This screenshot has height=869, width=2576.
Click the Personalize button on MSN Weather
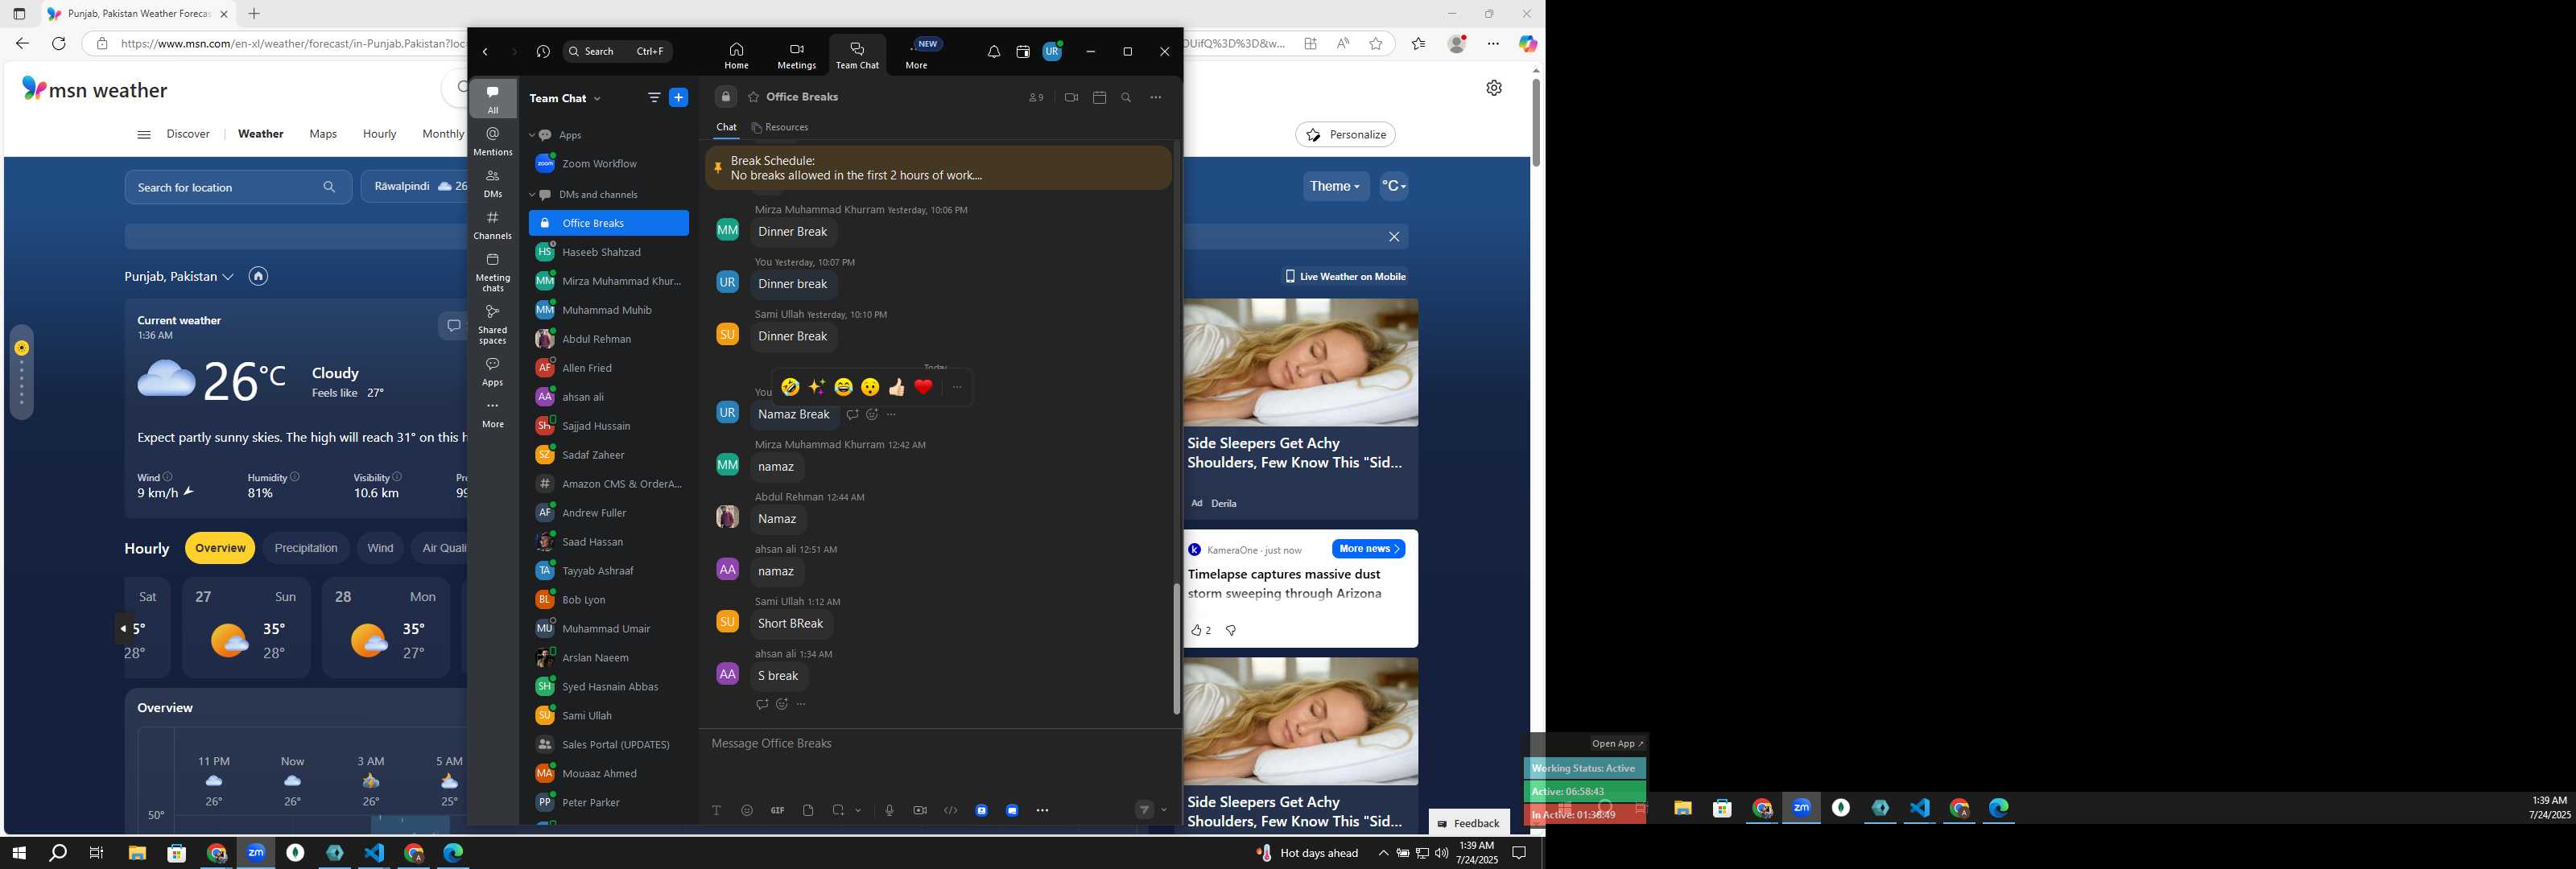(1345, 134)
